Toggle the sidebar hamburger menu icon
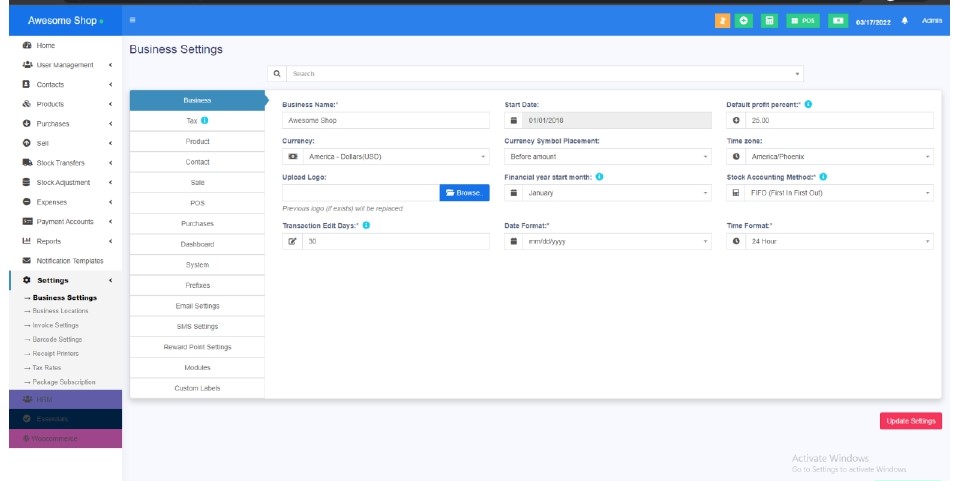Image resolution: width=953 pixels, height=481 pixels. click(x=132, y=20)
